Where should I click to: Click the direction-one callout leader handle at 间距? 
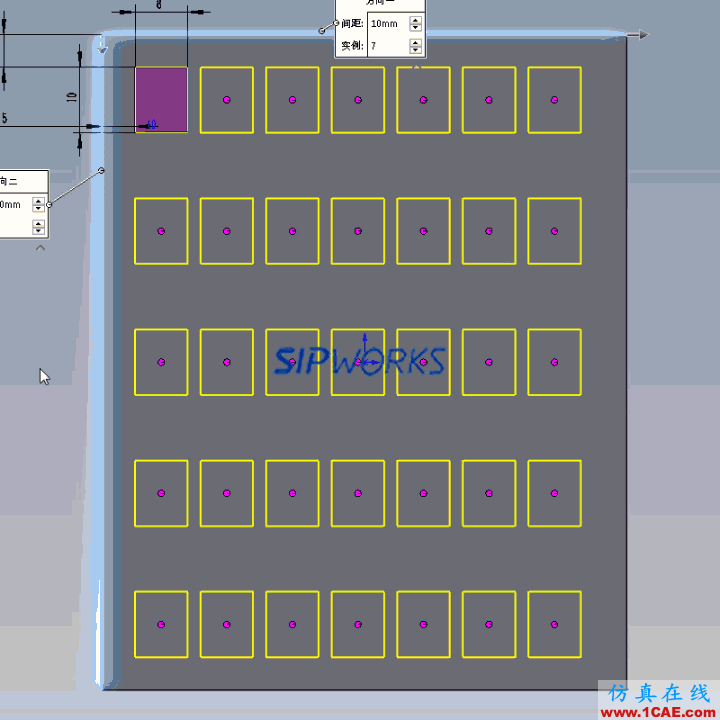click(336, 23)
